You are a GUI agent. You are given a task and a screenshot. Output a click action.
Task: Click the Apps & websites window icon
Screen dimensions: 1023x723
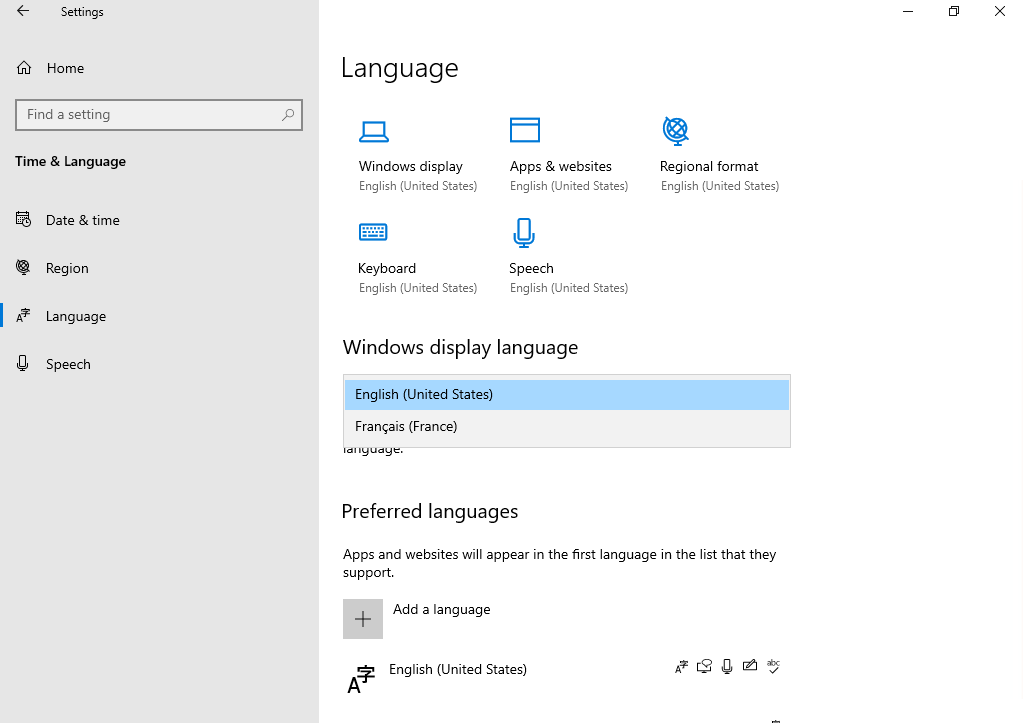pos(525,130)
